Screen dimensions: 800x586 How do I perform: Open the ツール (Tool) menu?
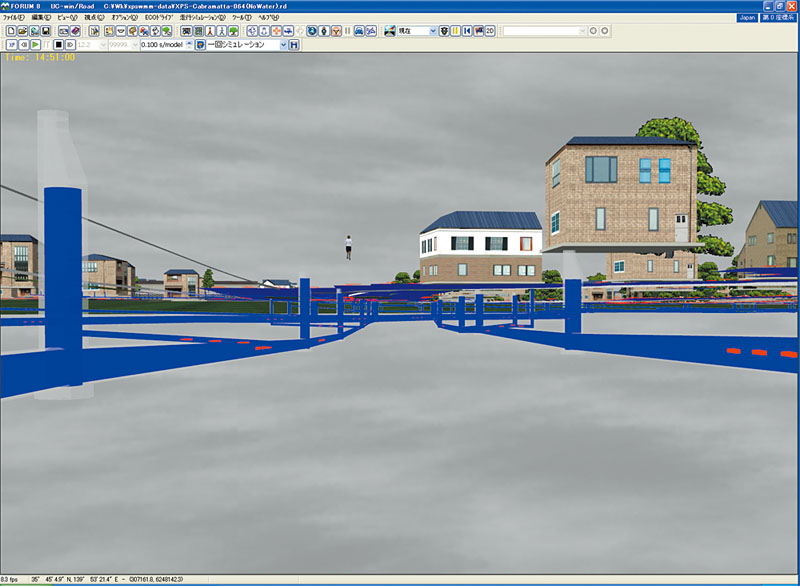(x=241, y=18)
